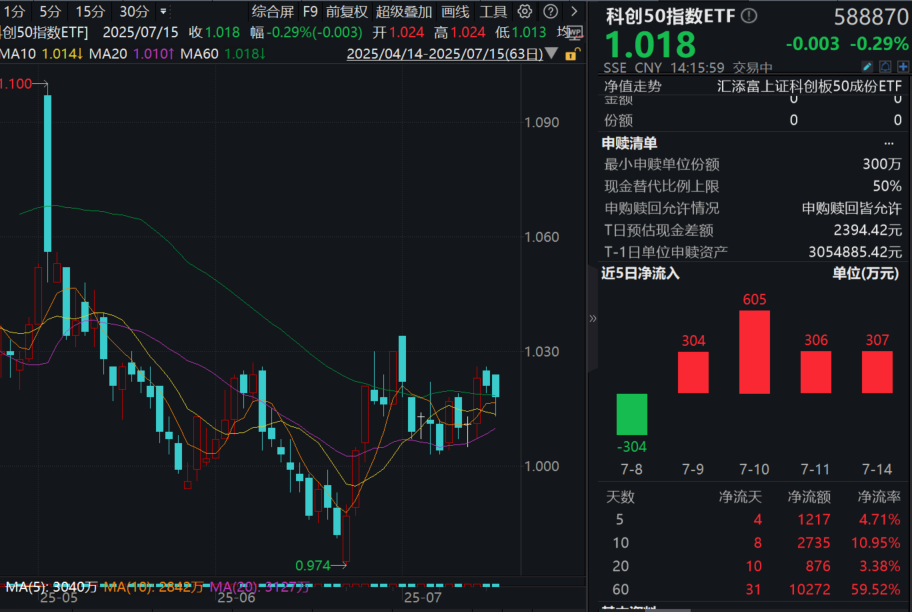This screenshot has height=612, width=912.
Task: Select the green 7-8 inflow bar
Action: click(x=631, y=415)
